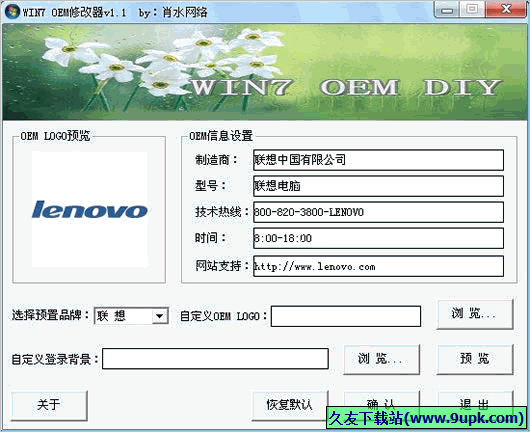Click the 技术热线 hotline input field
530x432 pixels.
coord(378,212)
